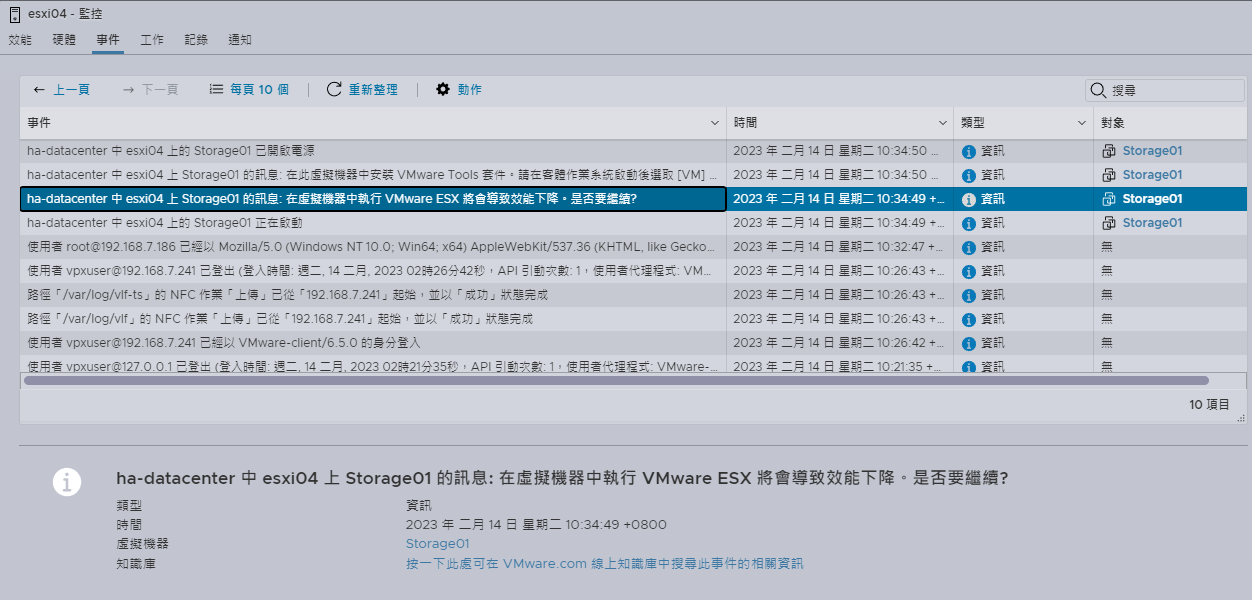Screen dimensions: 1252x600
Task: Select the event row 'Storage01 已開啟電源'
Action: (x=633, y=152)
